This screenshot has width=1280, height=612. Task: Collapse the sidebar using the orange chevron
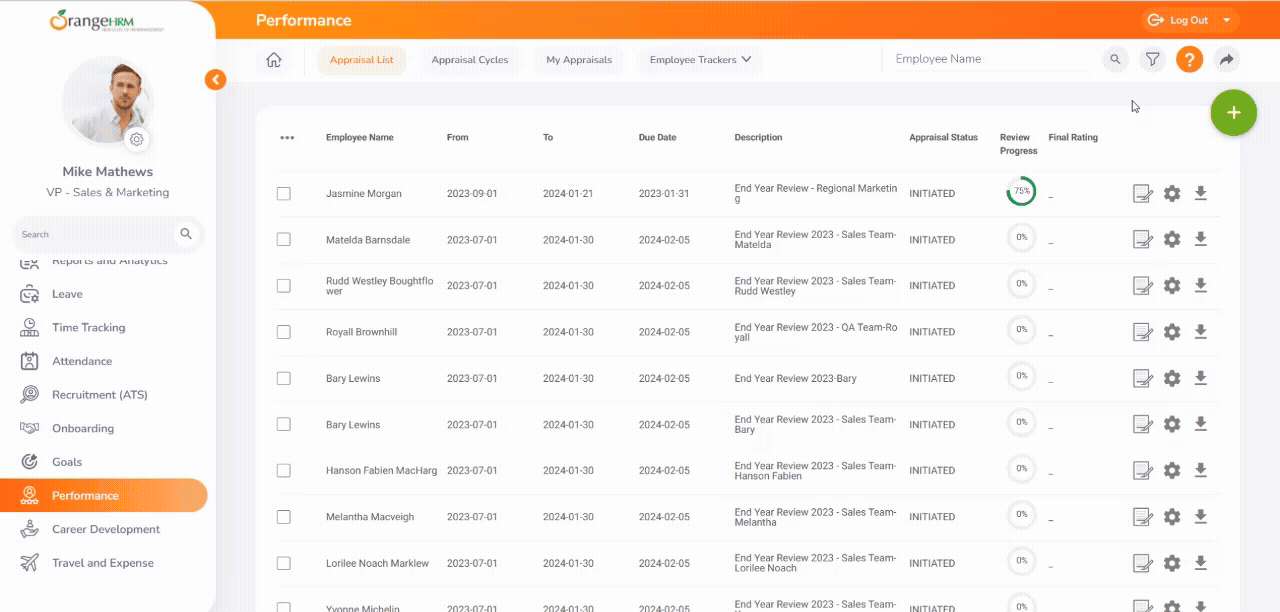pyautogui.click(x=215, y=80)
